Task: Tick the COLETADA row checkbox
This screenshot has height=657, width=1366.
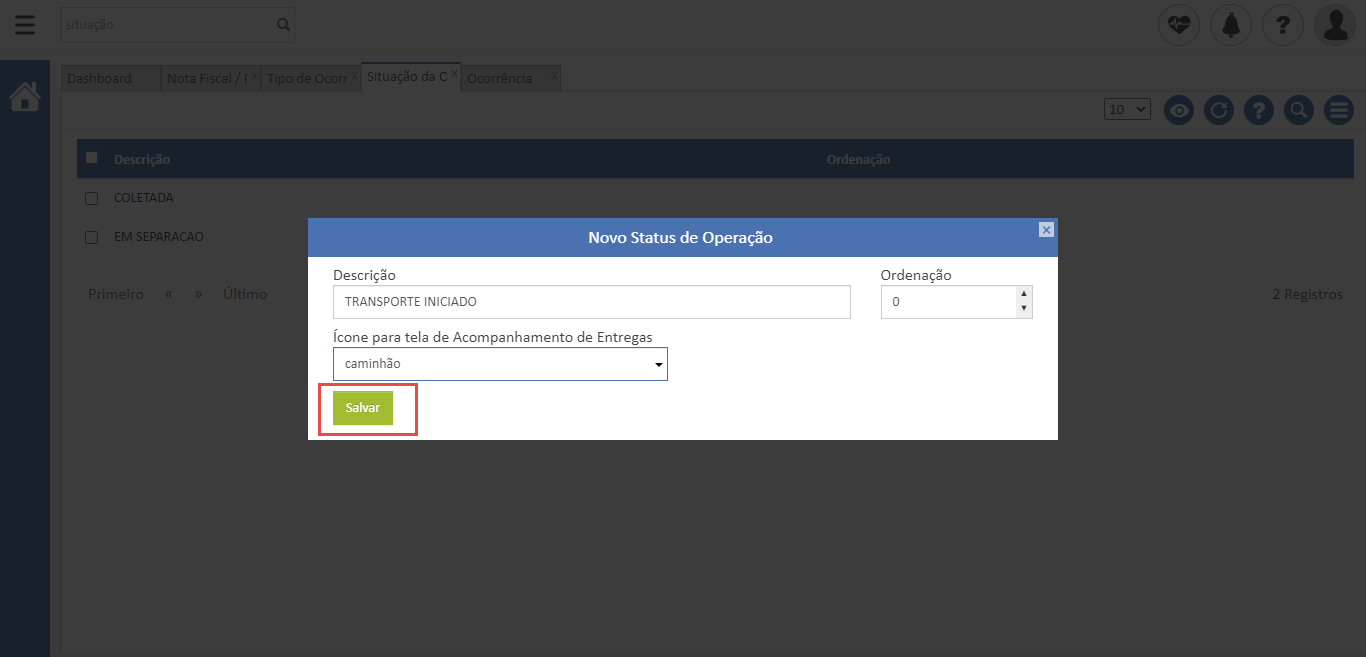Action: [x=92, y=198]
